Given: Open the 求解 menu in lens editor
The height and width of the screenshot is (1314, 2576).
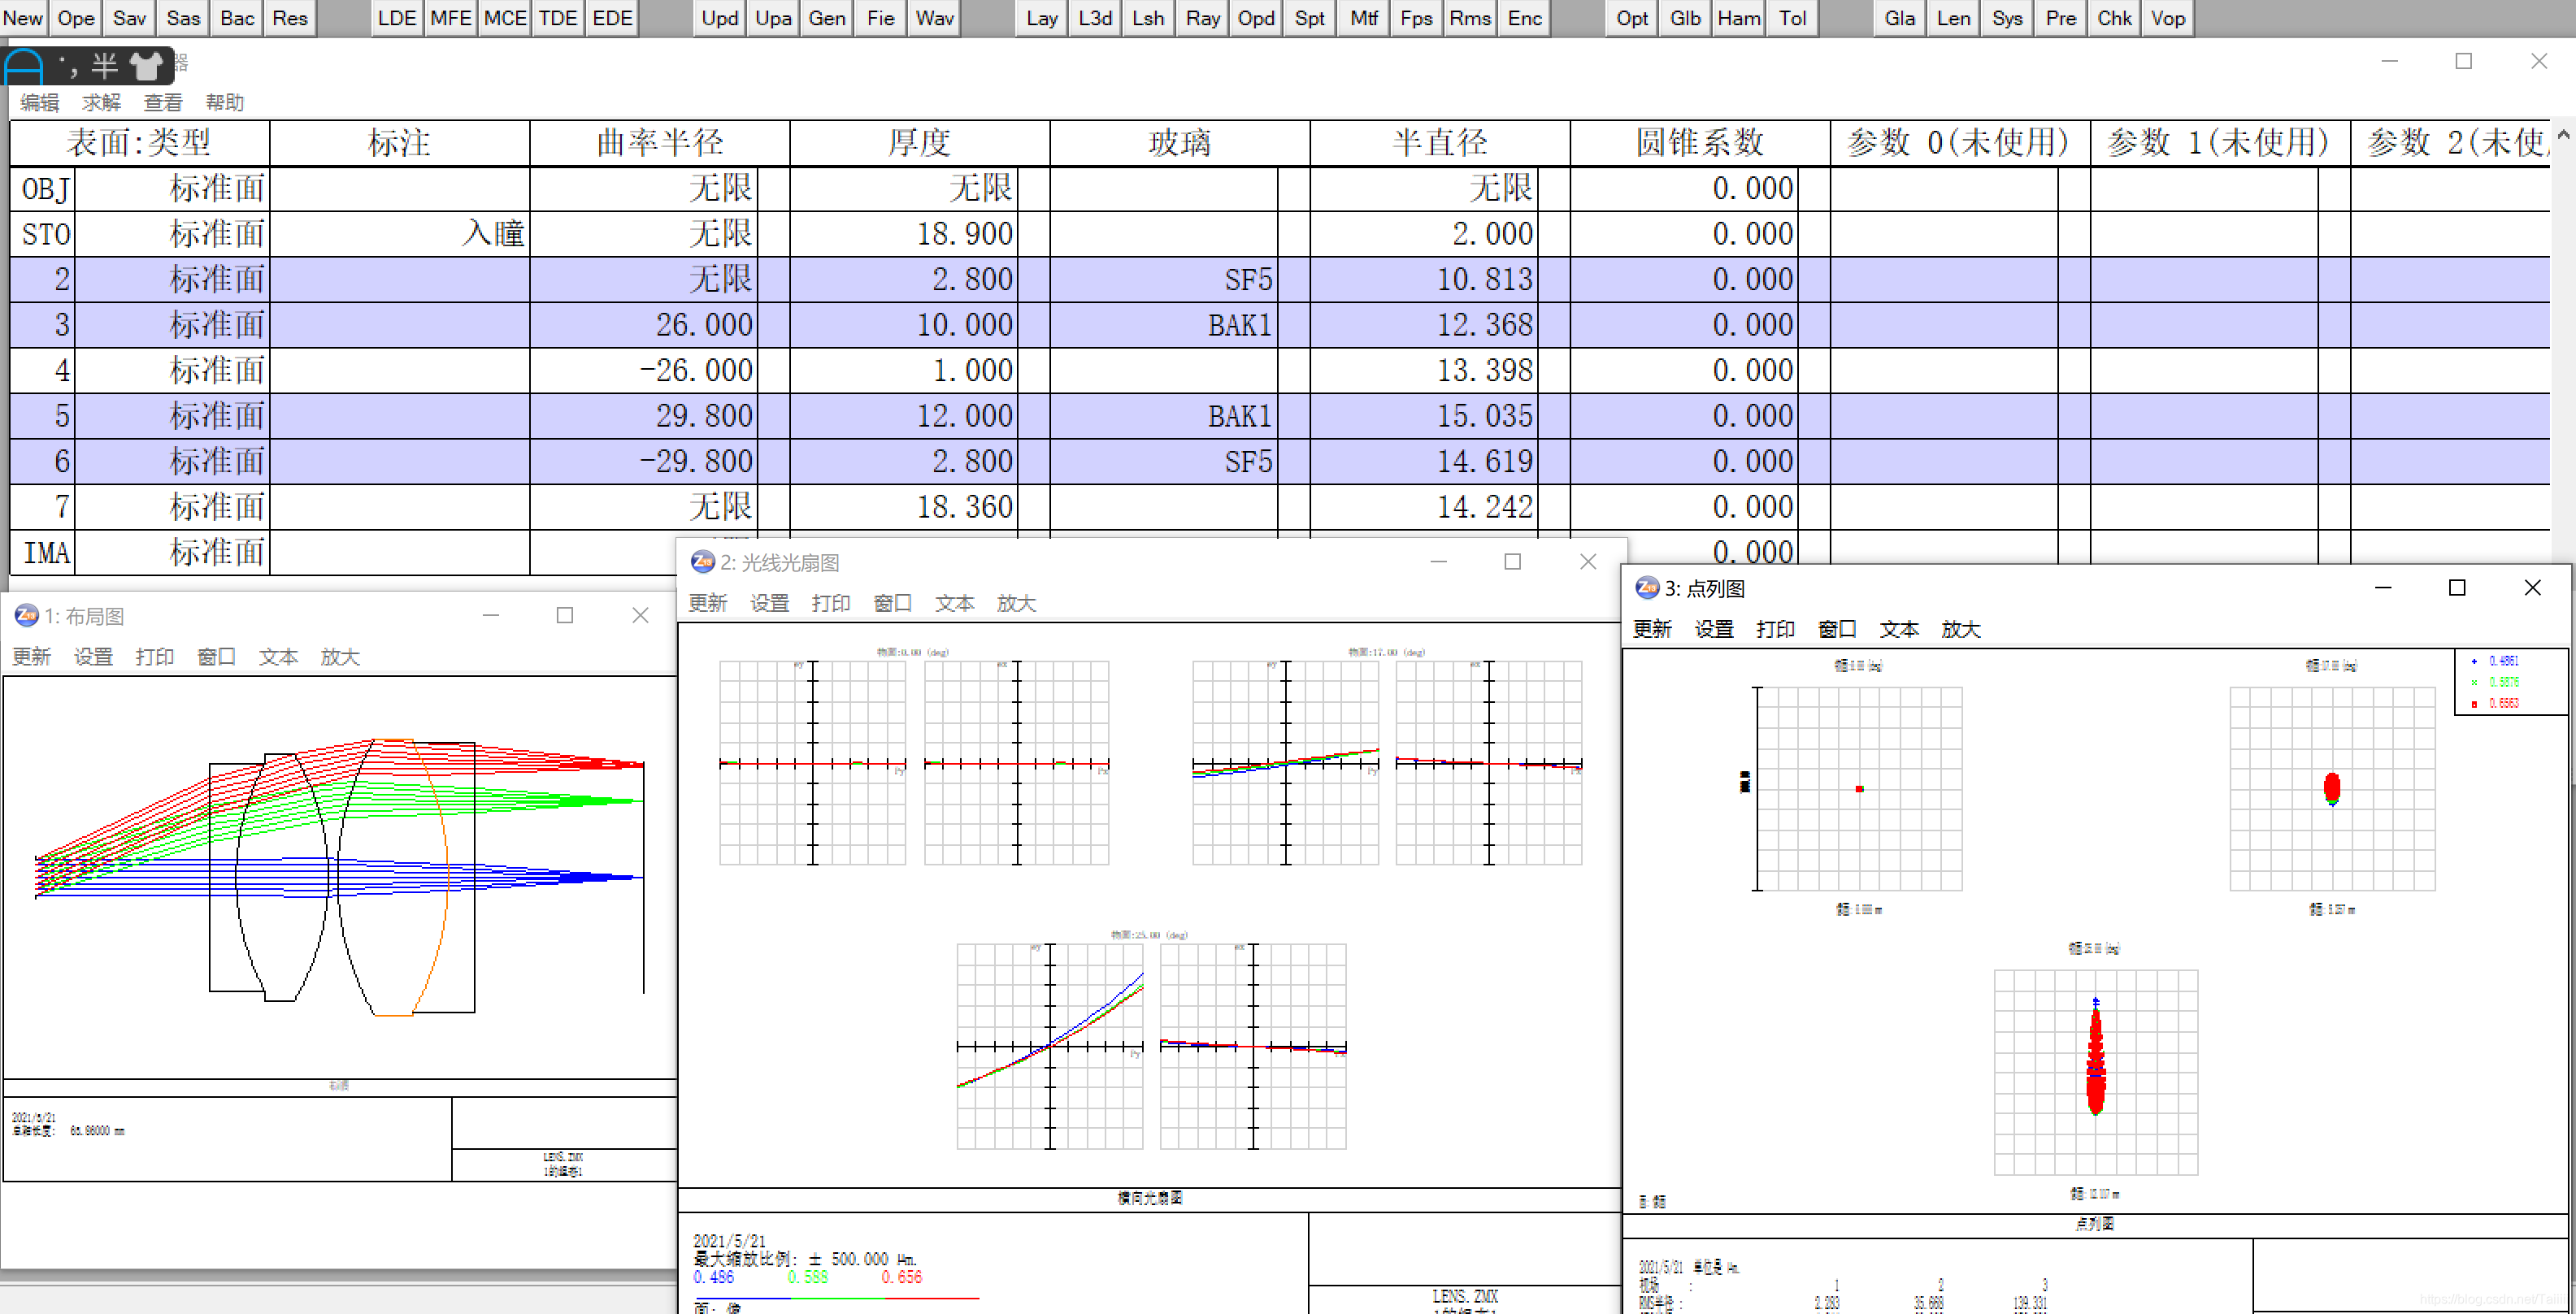Looking at the screenshot, I should click(101, 102).
